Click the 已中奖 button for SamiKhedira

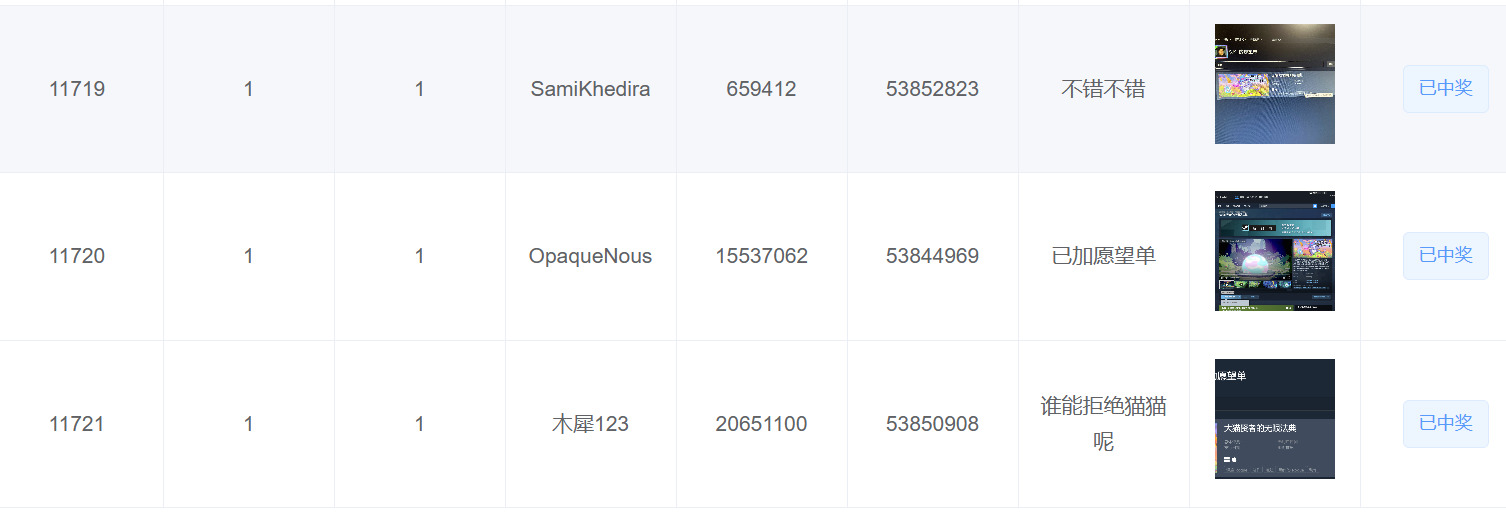(x=1445, y=89)
